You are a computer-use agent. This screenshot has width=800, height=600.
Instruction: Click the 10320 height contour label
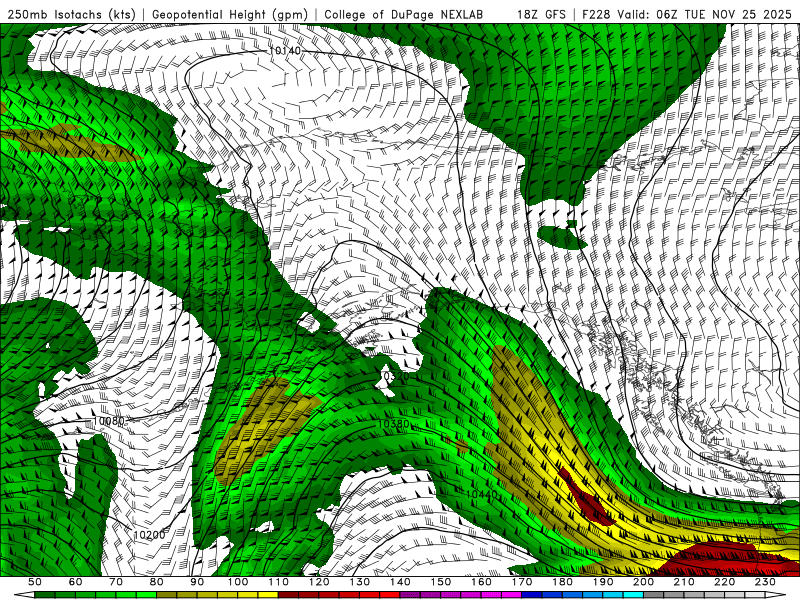(x=395, y=377)
